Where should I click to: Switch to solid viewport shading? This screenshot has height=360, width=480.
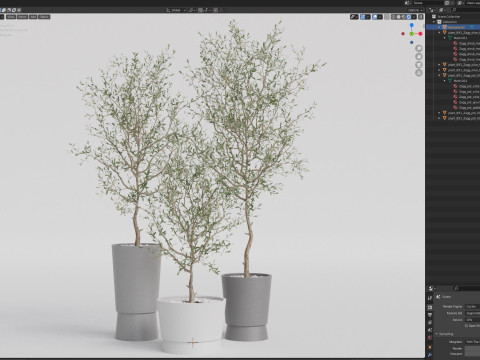click(x=399, y=17)
